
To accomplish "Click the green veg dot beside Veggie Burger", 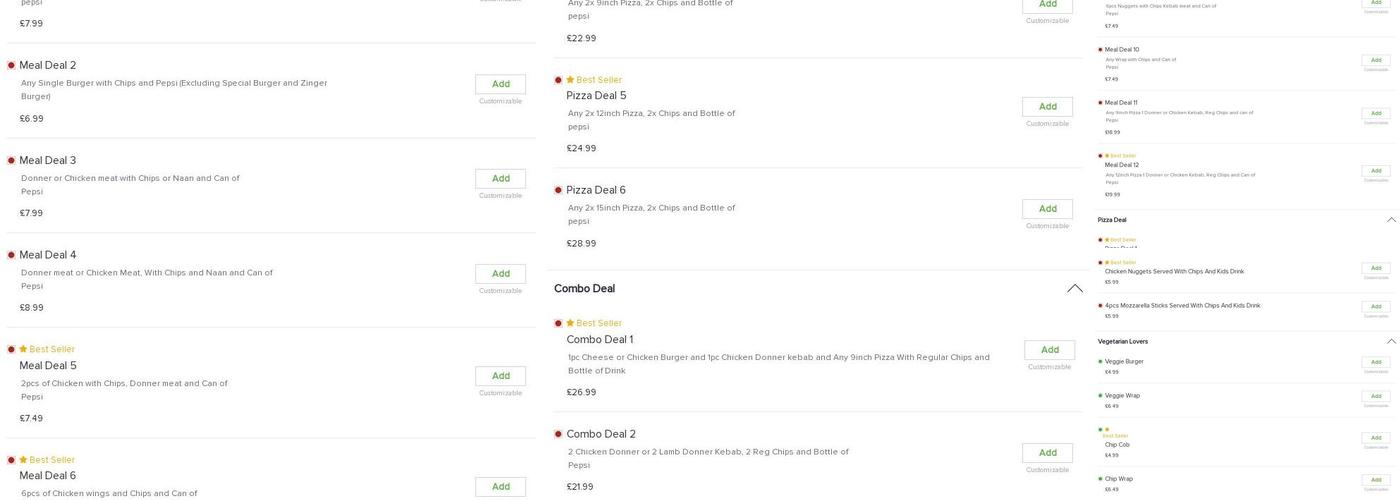I will pyautogui.click(x=1100, y=362).
